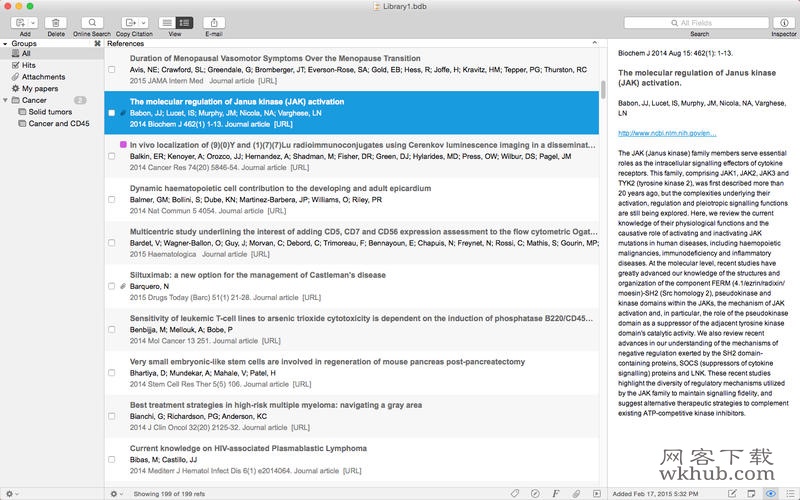Open the [URL] of Menopausal Vasomotor reference
Image resolution: width=800 pixels, height=500 pixels.
coord(267,81)
